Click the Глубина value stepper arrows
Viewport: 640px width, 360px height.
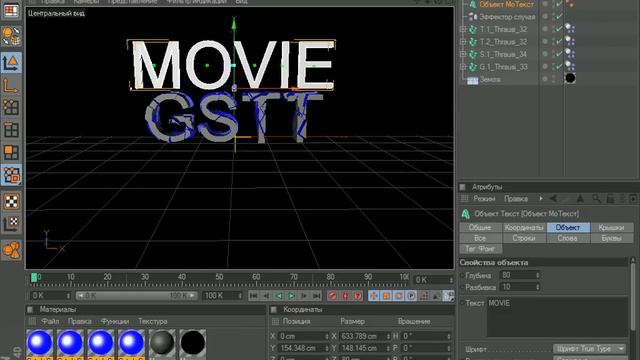(x=538, y=275)
